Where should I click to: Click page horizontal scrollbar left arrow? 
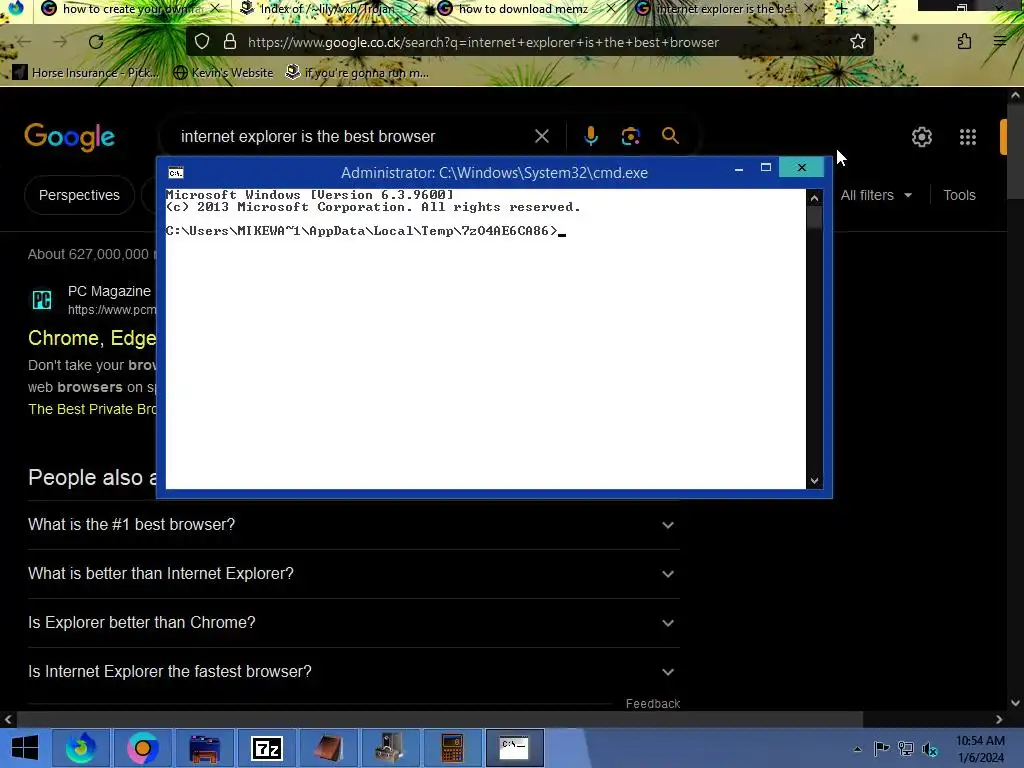coord(8,720)
